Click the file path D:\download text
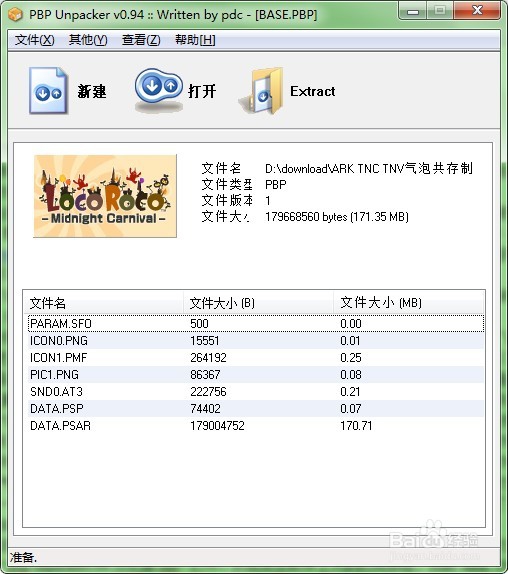 (x=369, y=168)
